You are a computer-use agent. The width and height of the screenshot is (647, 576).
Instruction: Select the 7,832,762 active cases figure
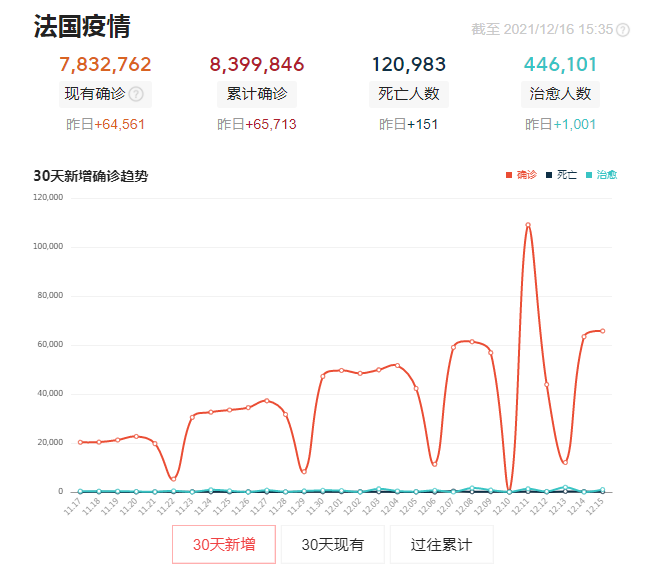[x=105, y=64]
